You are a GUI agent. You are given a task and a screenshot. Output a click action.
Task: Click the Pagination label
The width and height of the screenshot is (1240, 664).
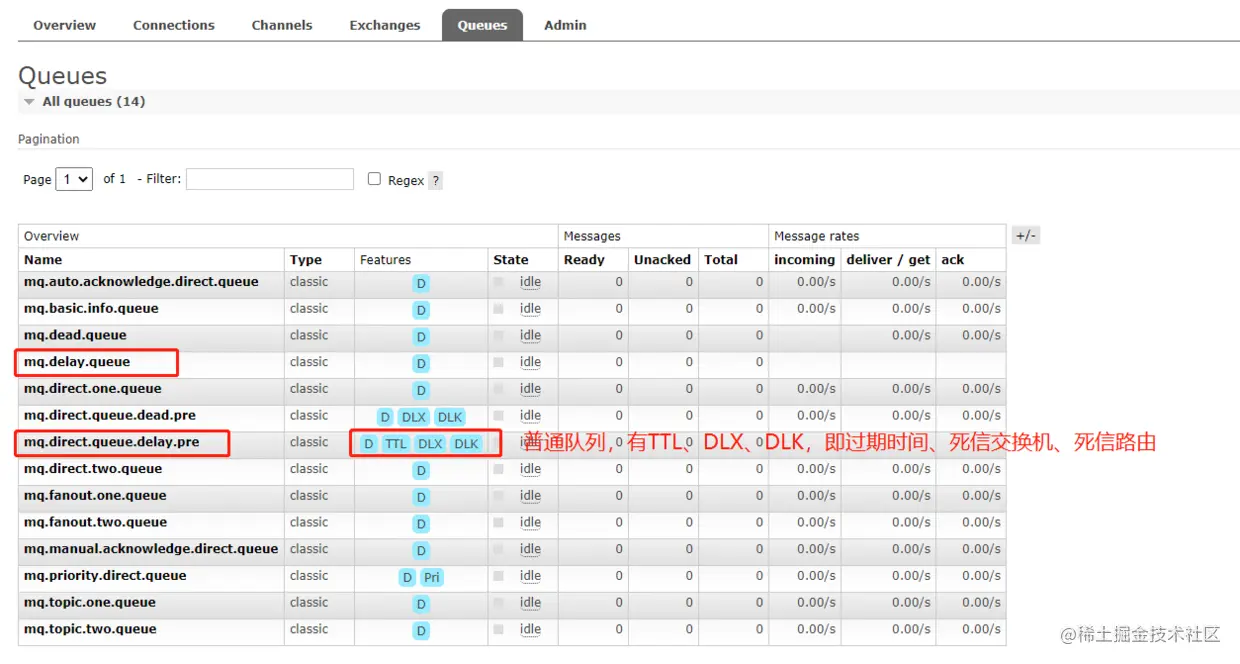(49, 139)
